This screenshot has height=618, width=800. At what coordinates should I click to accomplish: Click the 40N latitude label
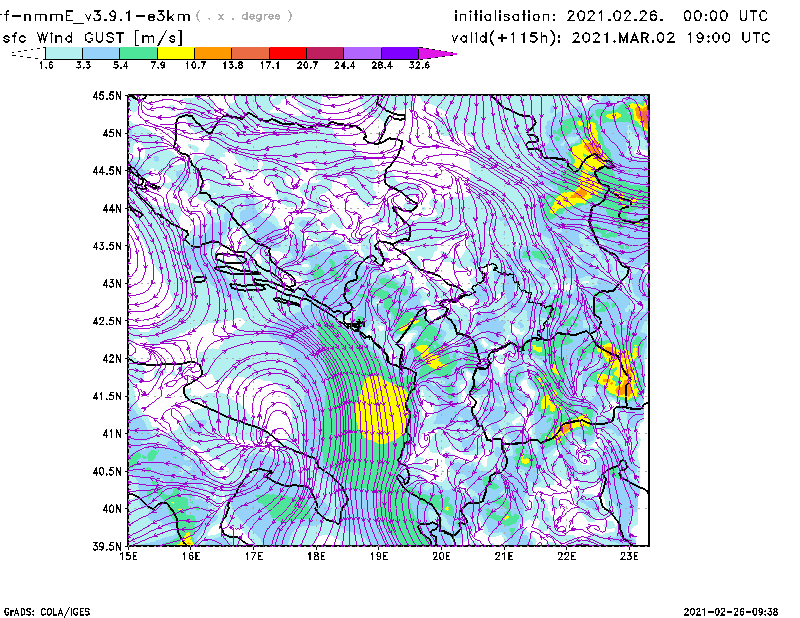pos(112,509)
